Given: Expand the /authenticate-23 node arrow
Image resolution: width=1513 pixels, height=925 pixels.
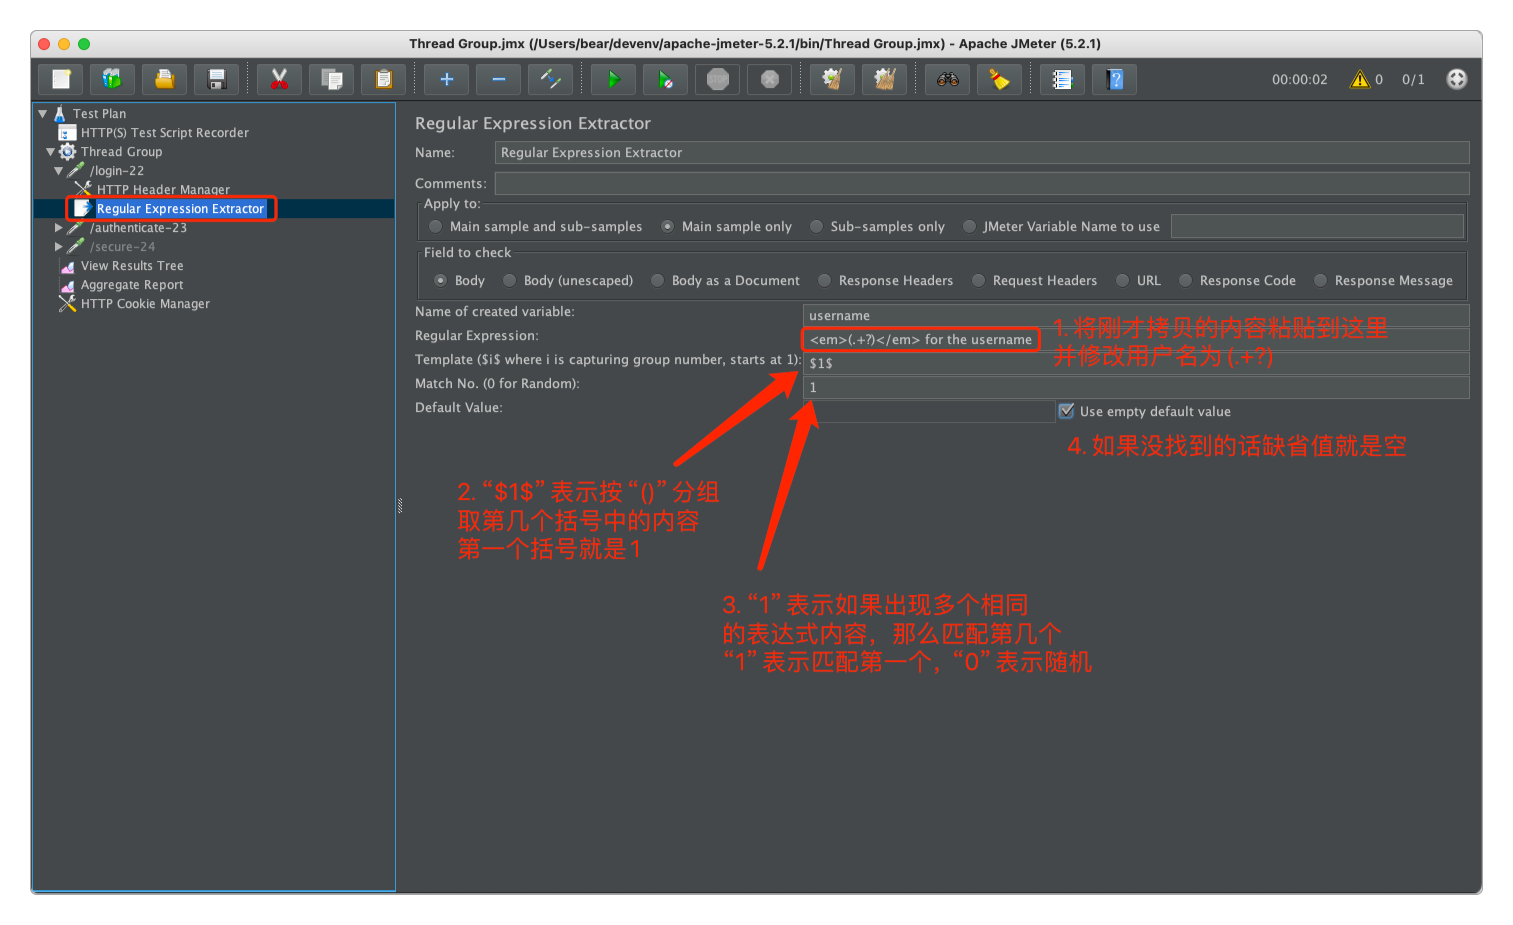Looking at the screenshot, I should (59, 228).
